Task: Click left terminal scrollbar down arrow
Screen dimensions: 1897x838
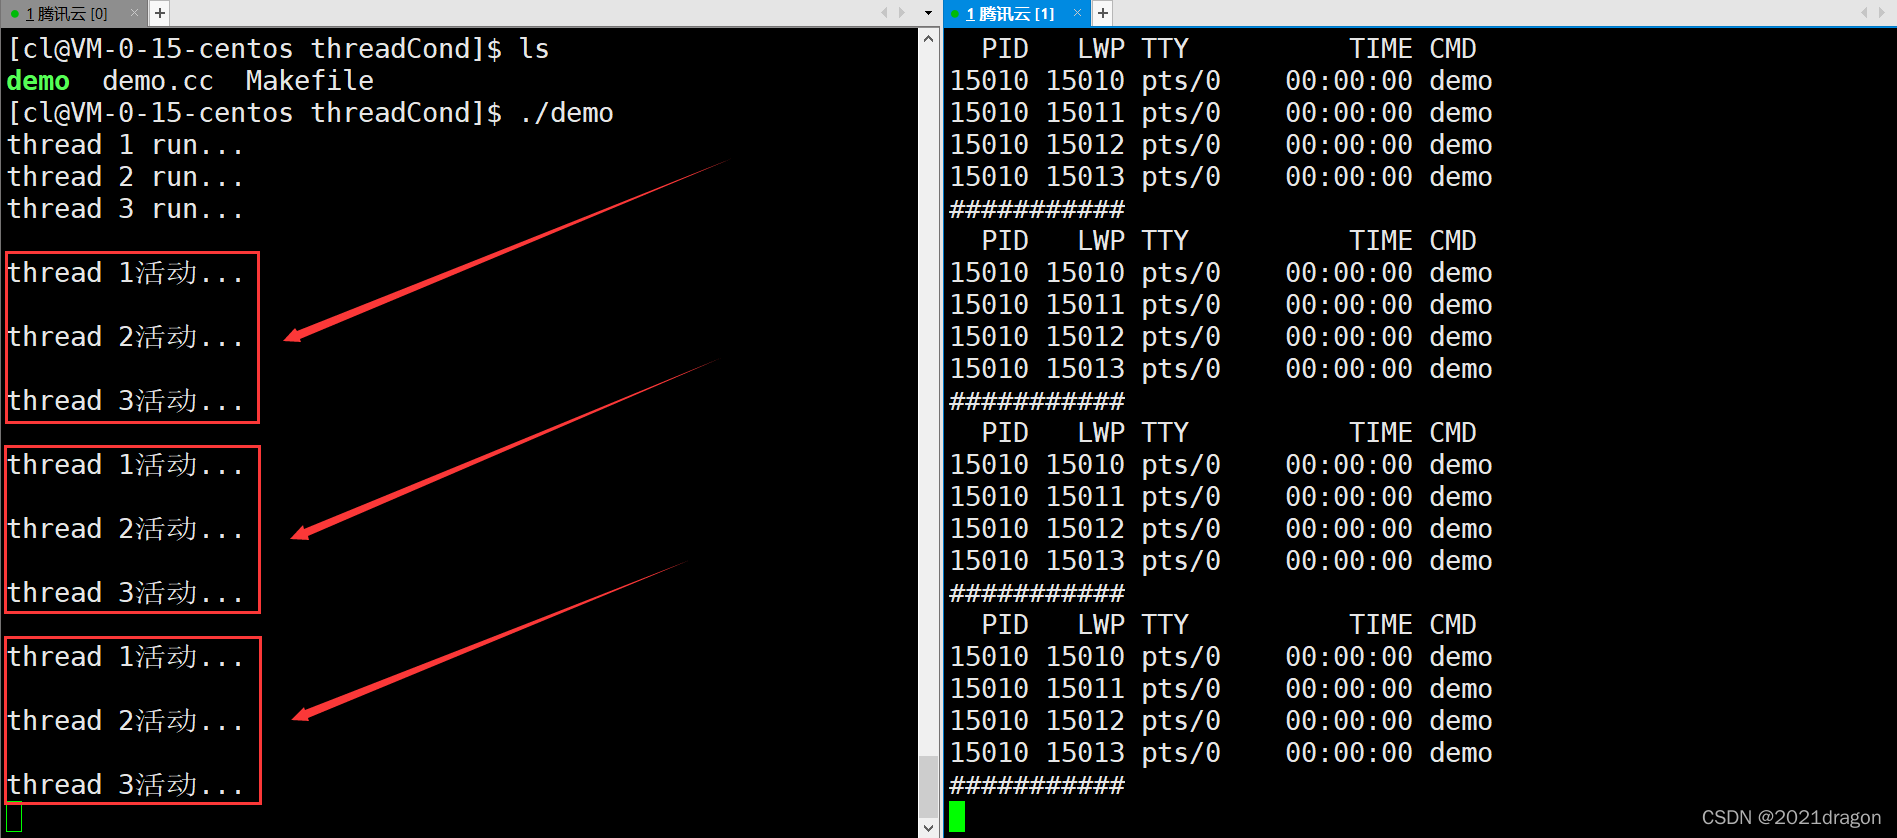Action: [929, 828]
